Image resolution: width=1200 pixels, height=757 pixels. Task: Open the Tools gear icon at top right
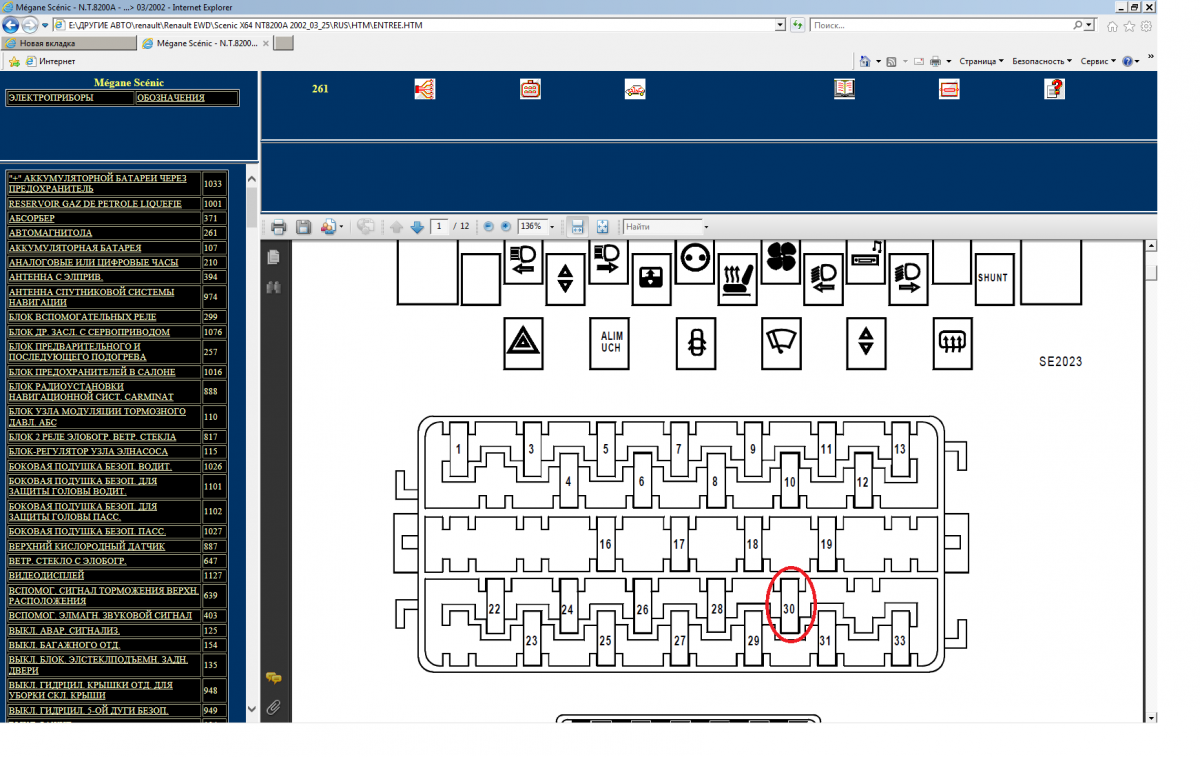(1147, 25)
